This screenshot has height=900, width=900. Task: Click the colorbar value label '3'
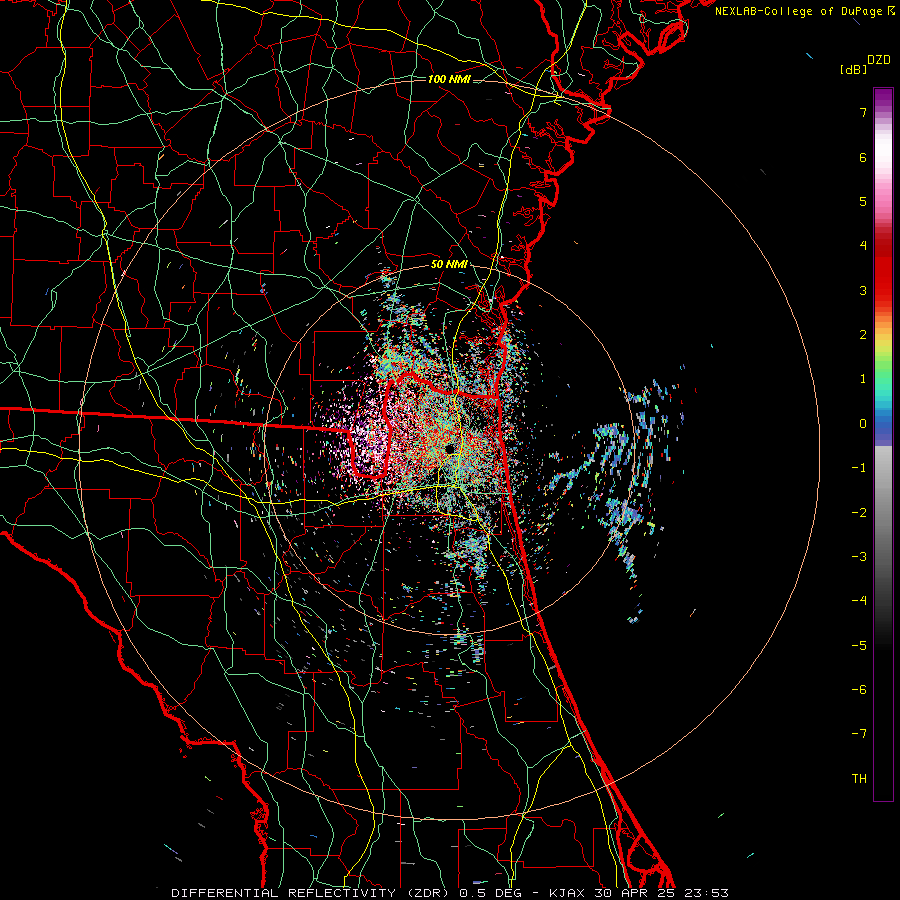[863, 290]
